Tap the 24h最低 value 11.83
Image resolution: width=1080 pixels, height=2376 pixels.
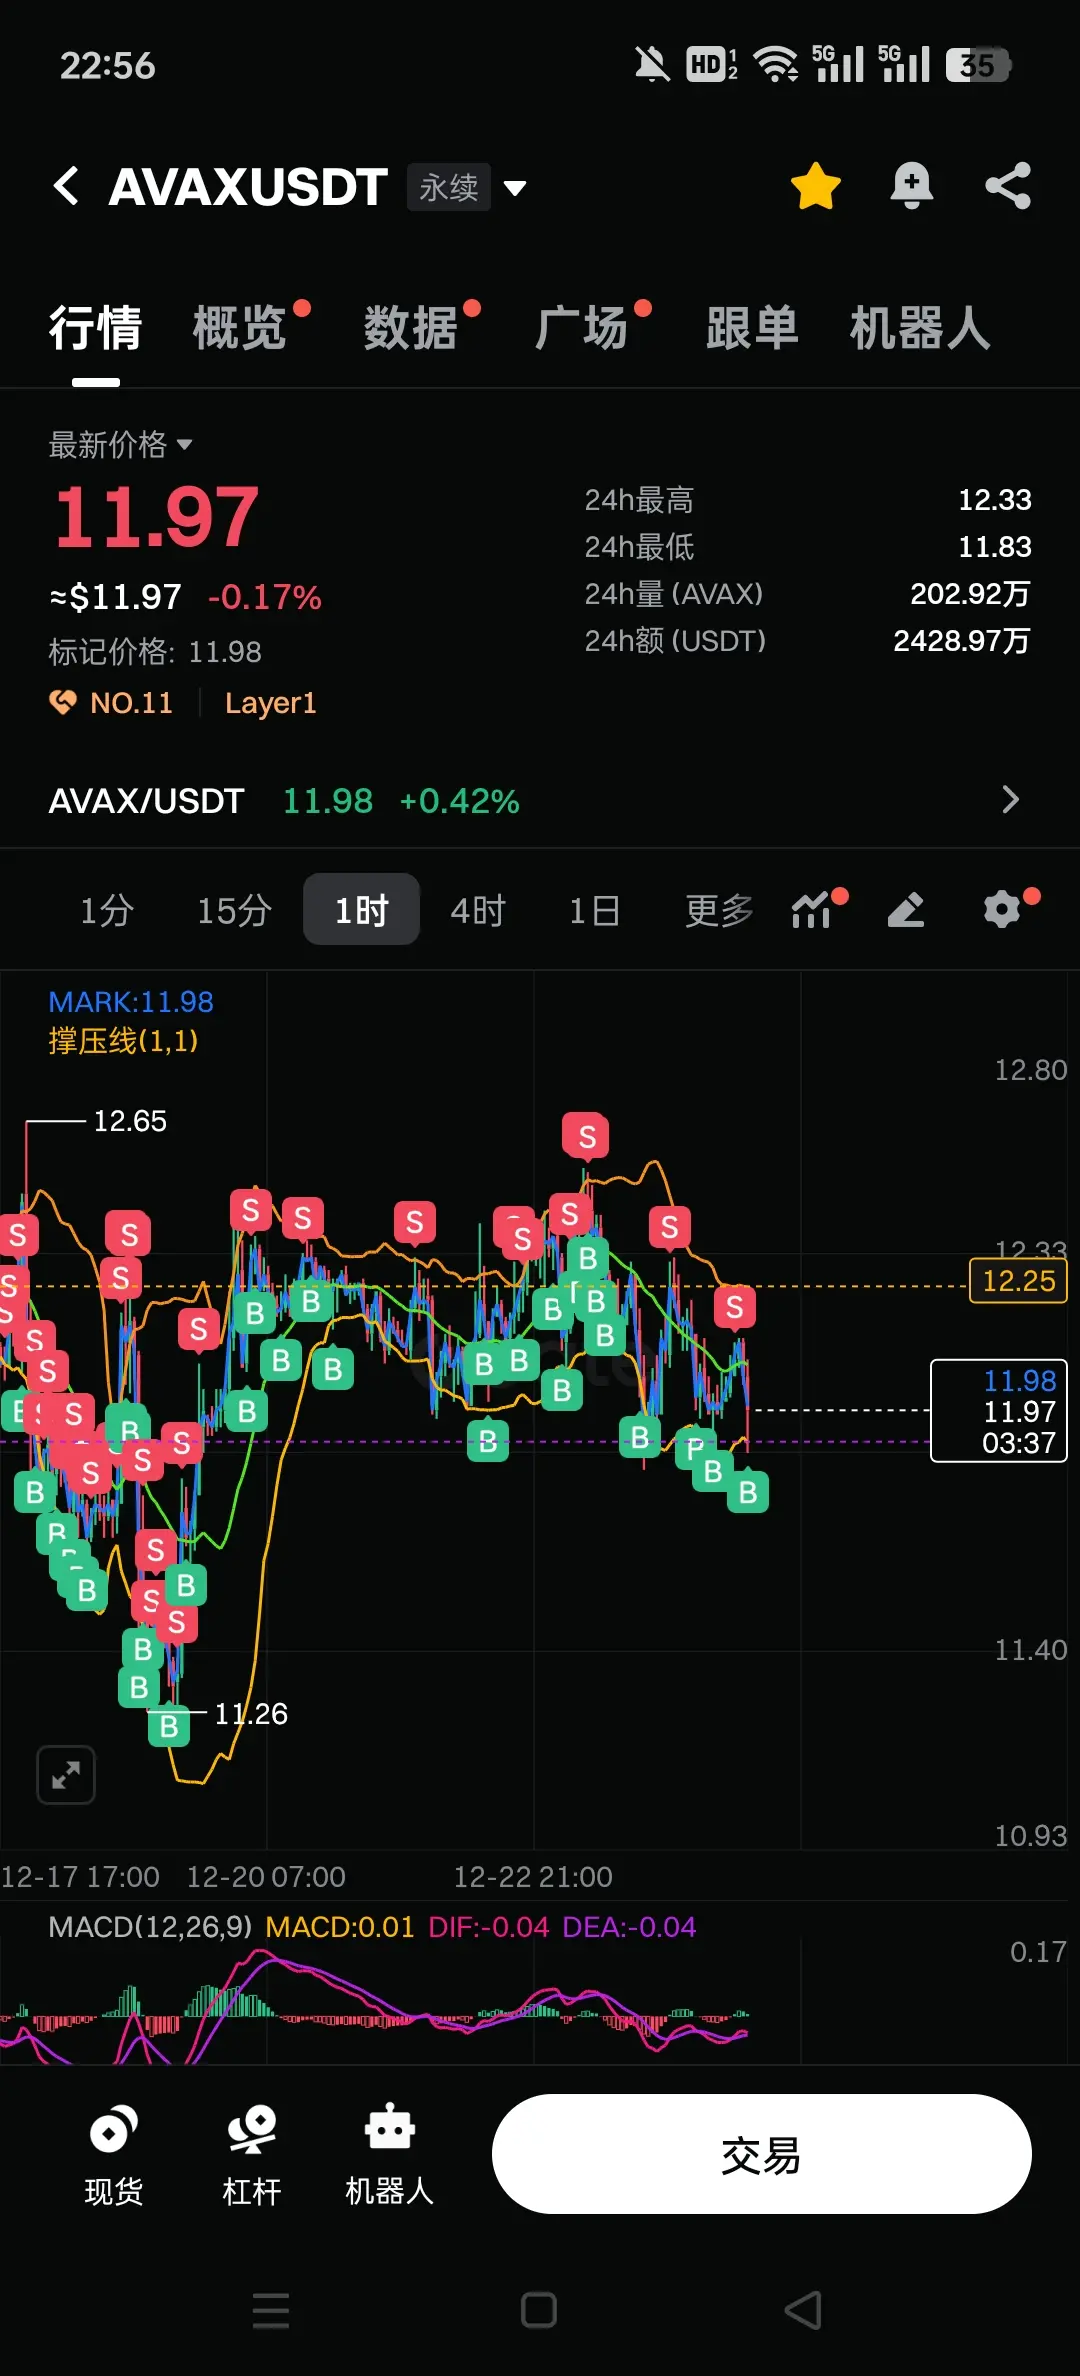[995, 547]
